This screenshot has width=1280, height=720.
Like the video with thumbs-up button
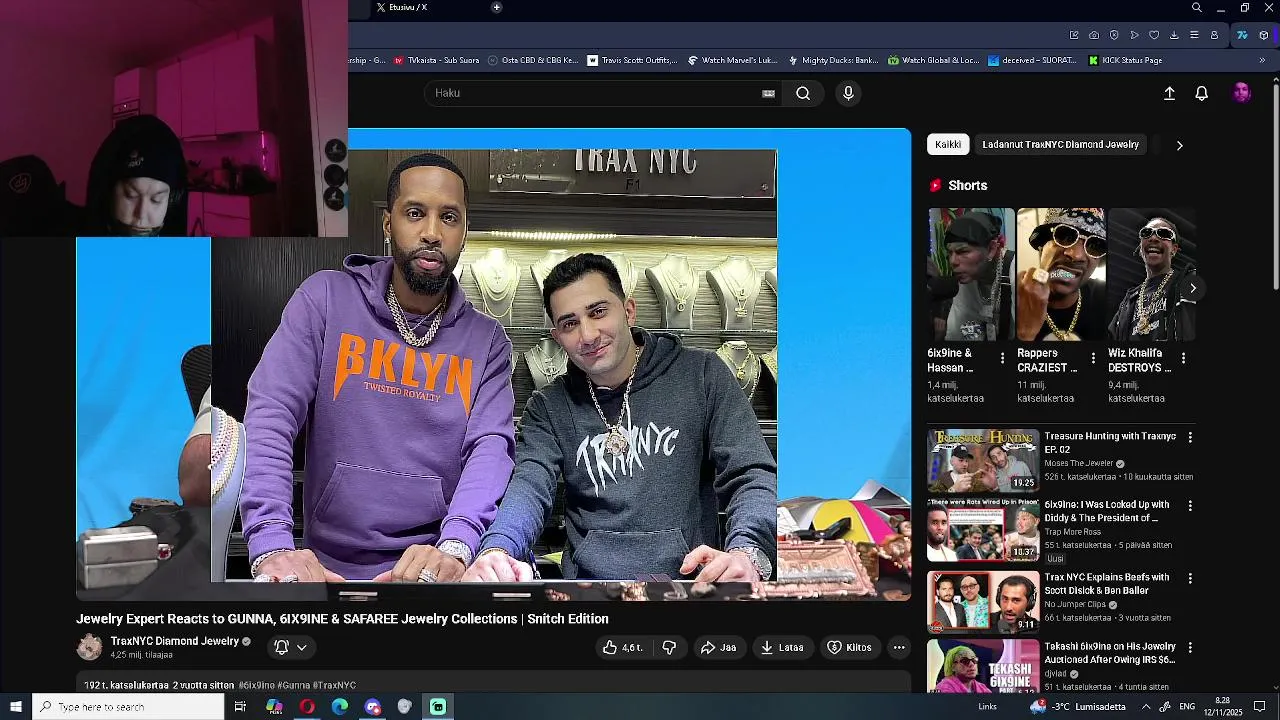pyautogui.click(x=622, y=647)
